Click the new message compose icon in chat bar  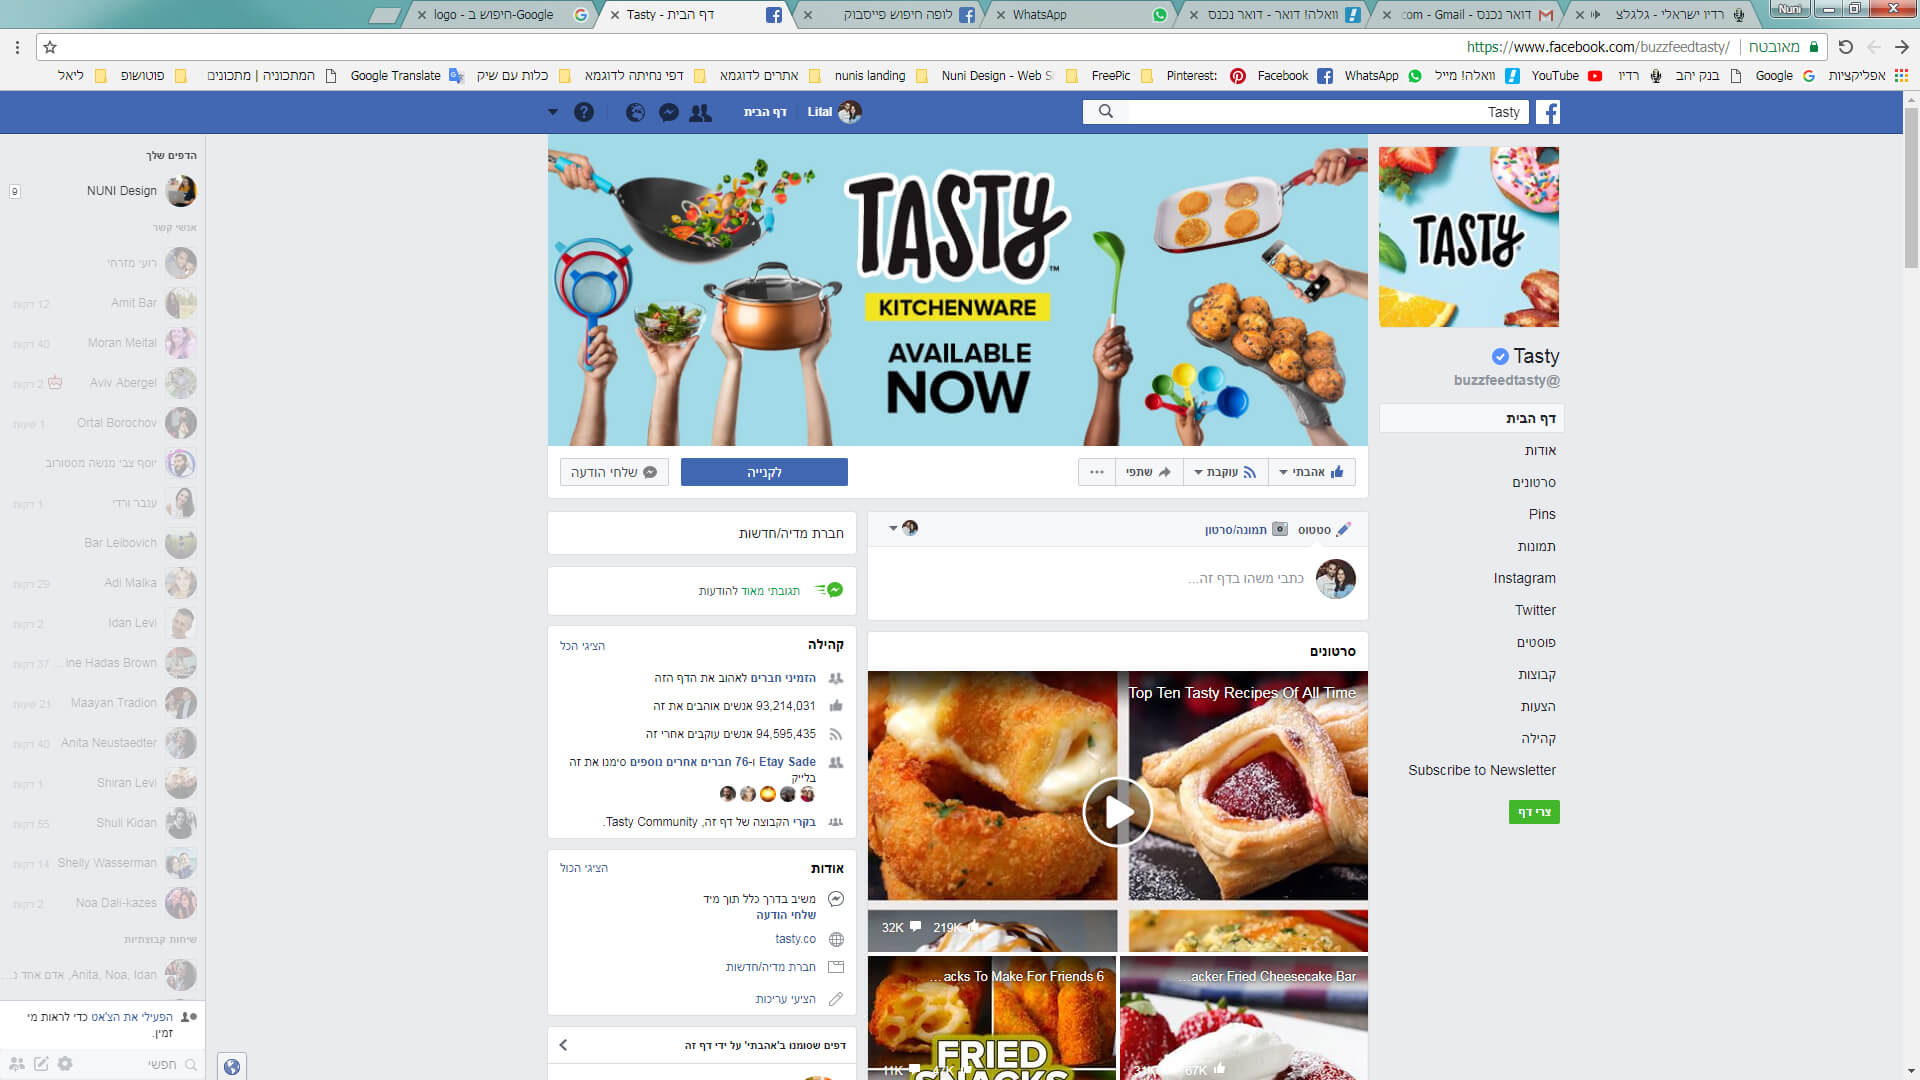click(41, 1064)
